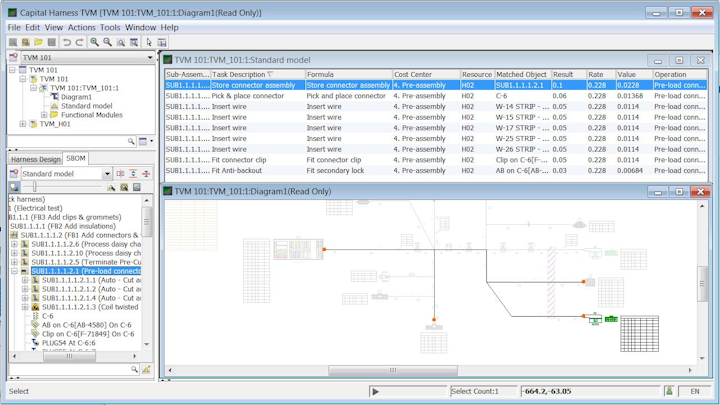The height and width of the screenshot is (405, 720).
Task: Click the green user icon in the status bar
Action: pos(669,391)
